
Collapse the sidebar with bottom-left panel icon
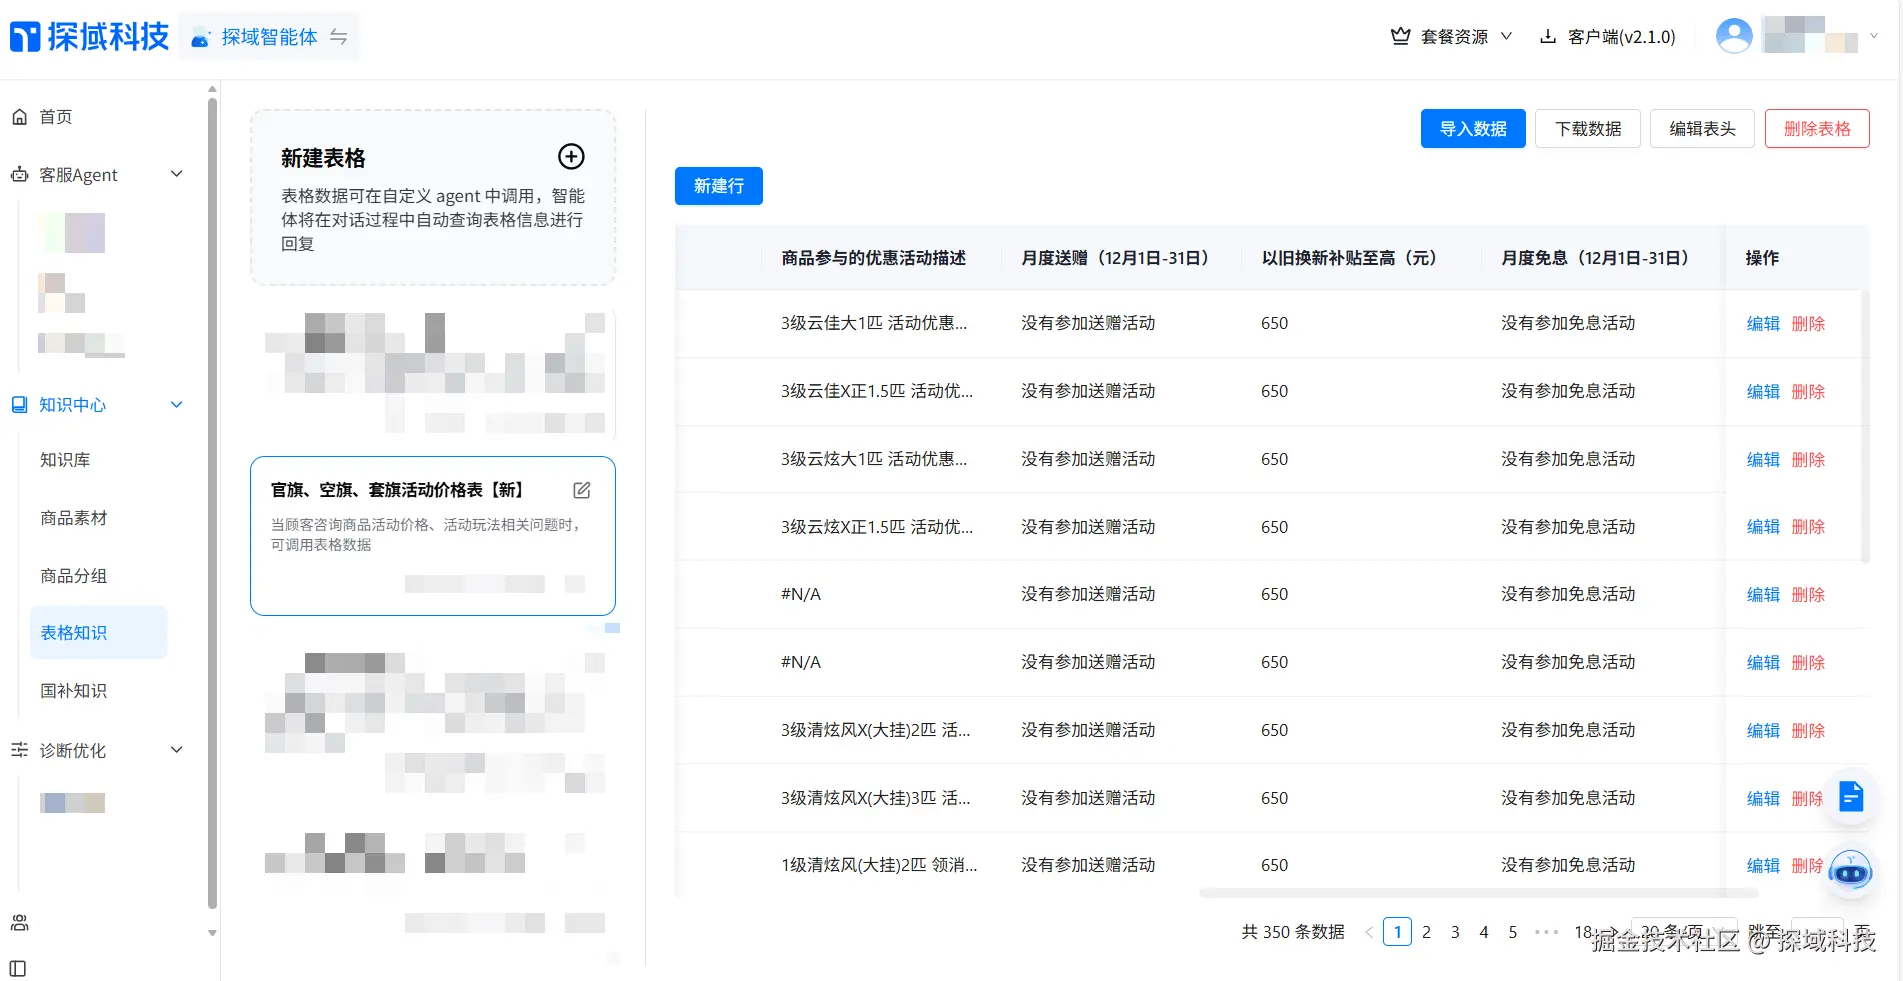[16, 969]
